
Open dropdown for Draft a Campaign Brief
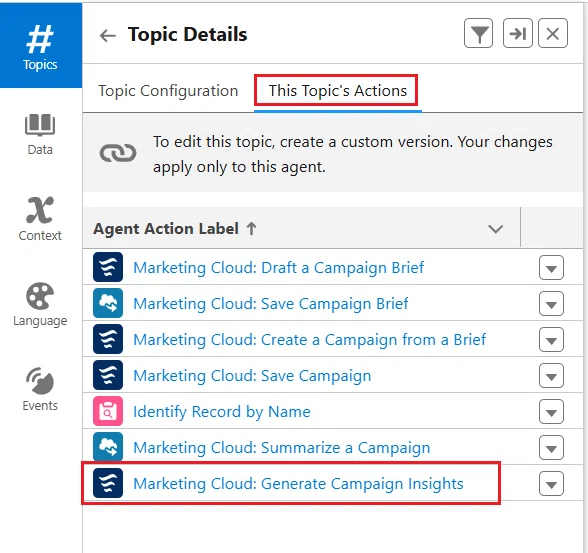[551, 268]
